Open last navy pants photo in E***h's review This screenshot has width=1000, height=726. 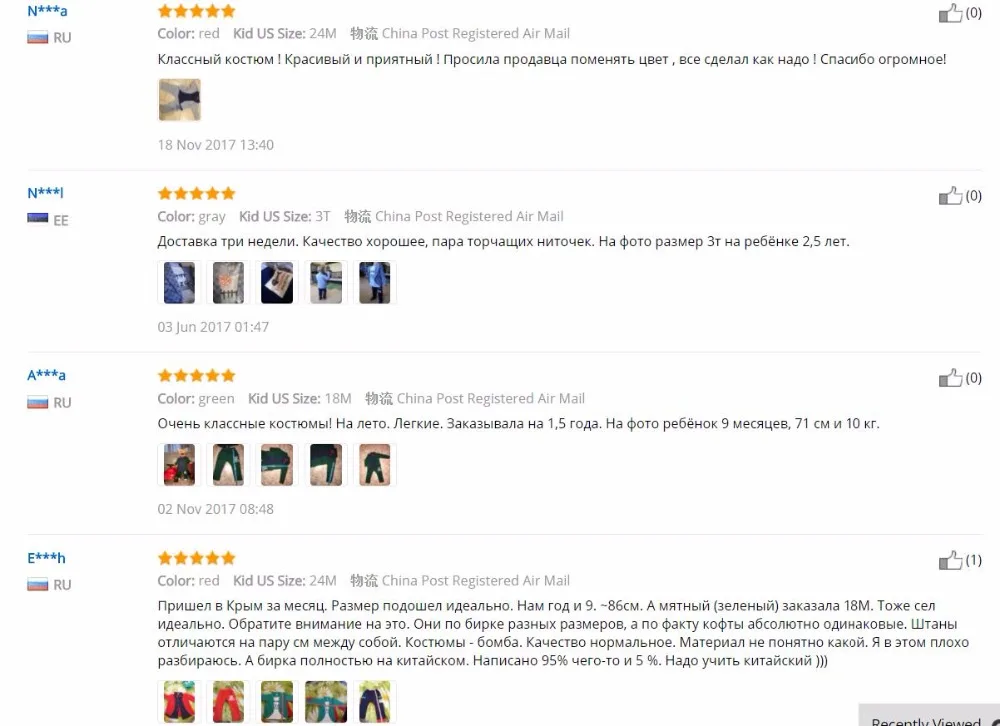375,702
